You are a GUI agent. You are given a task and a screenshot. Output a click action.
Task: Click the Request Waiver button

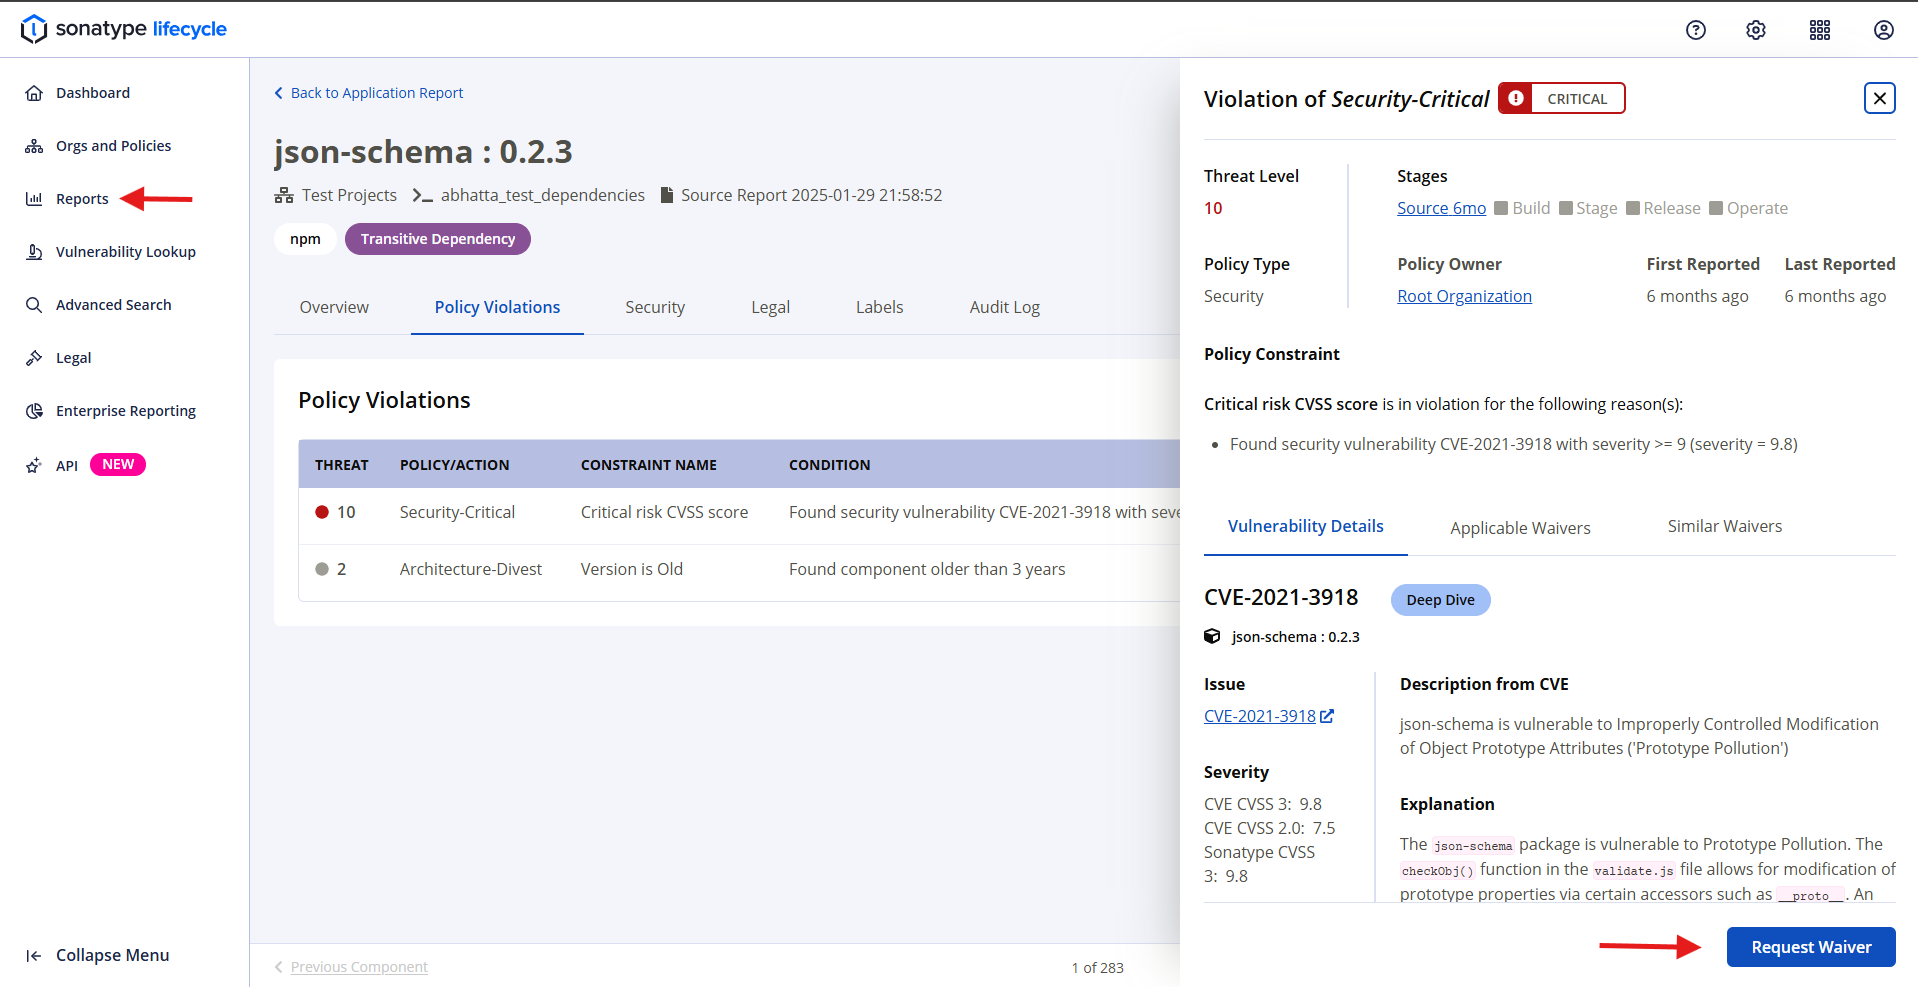pos(1811,947)
